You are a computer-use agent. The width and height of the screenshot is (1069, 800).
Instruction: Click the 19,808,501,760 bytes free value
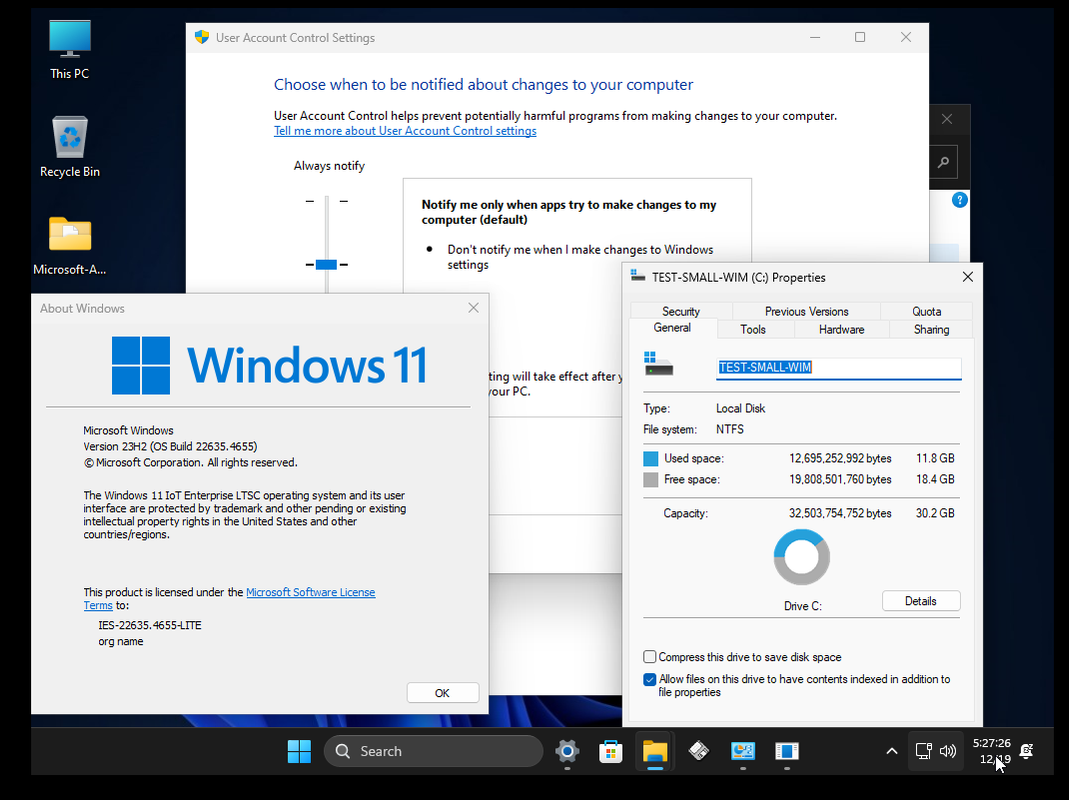click(840, 479)
